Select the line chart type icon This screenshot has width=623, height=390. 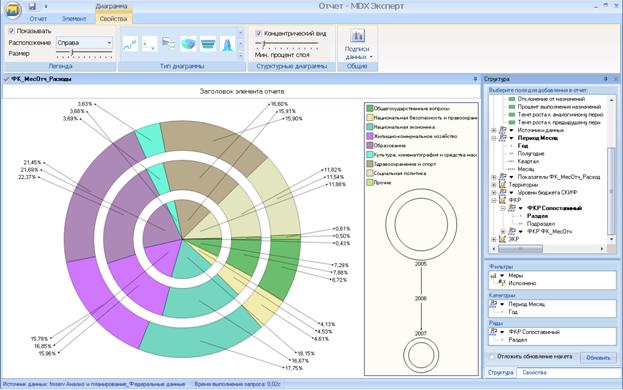[130, 44]
